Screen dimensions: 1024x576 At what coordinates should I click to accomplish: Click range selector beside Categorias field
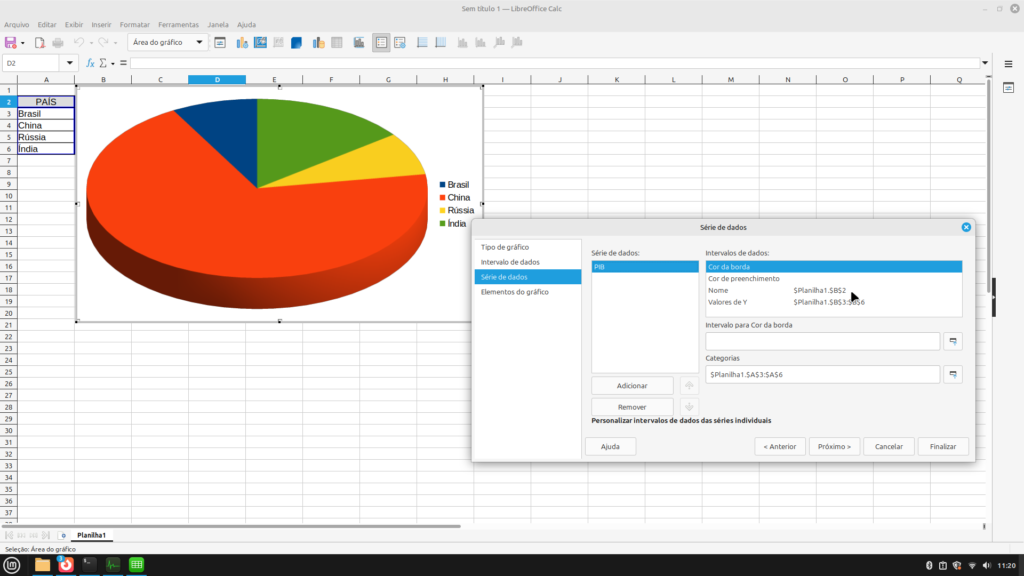pyautogui.click(x=953, y=374)
